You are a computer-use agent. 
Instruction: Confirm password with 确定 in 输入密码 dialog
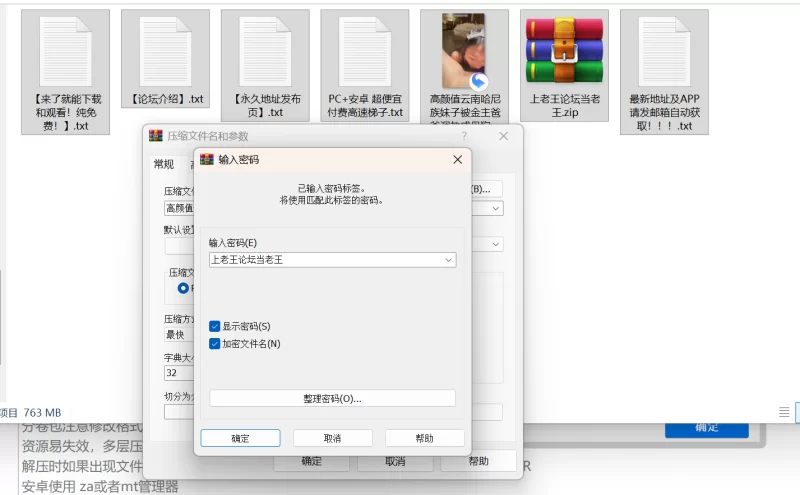pos(240,438)
